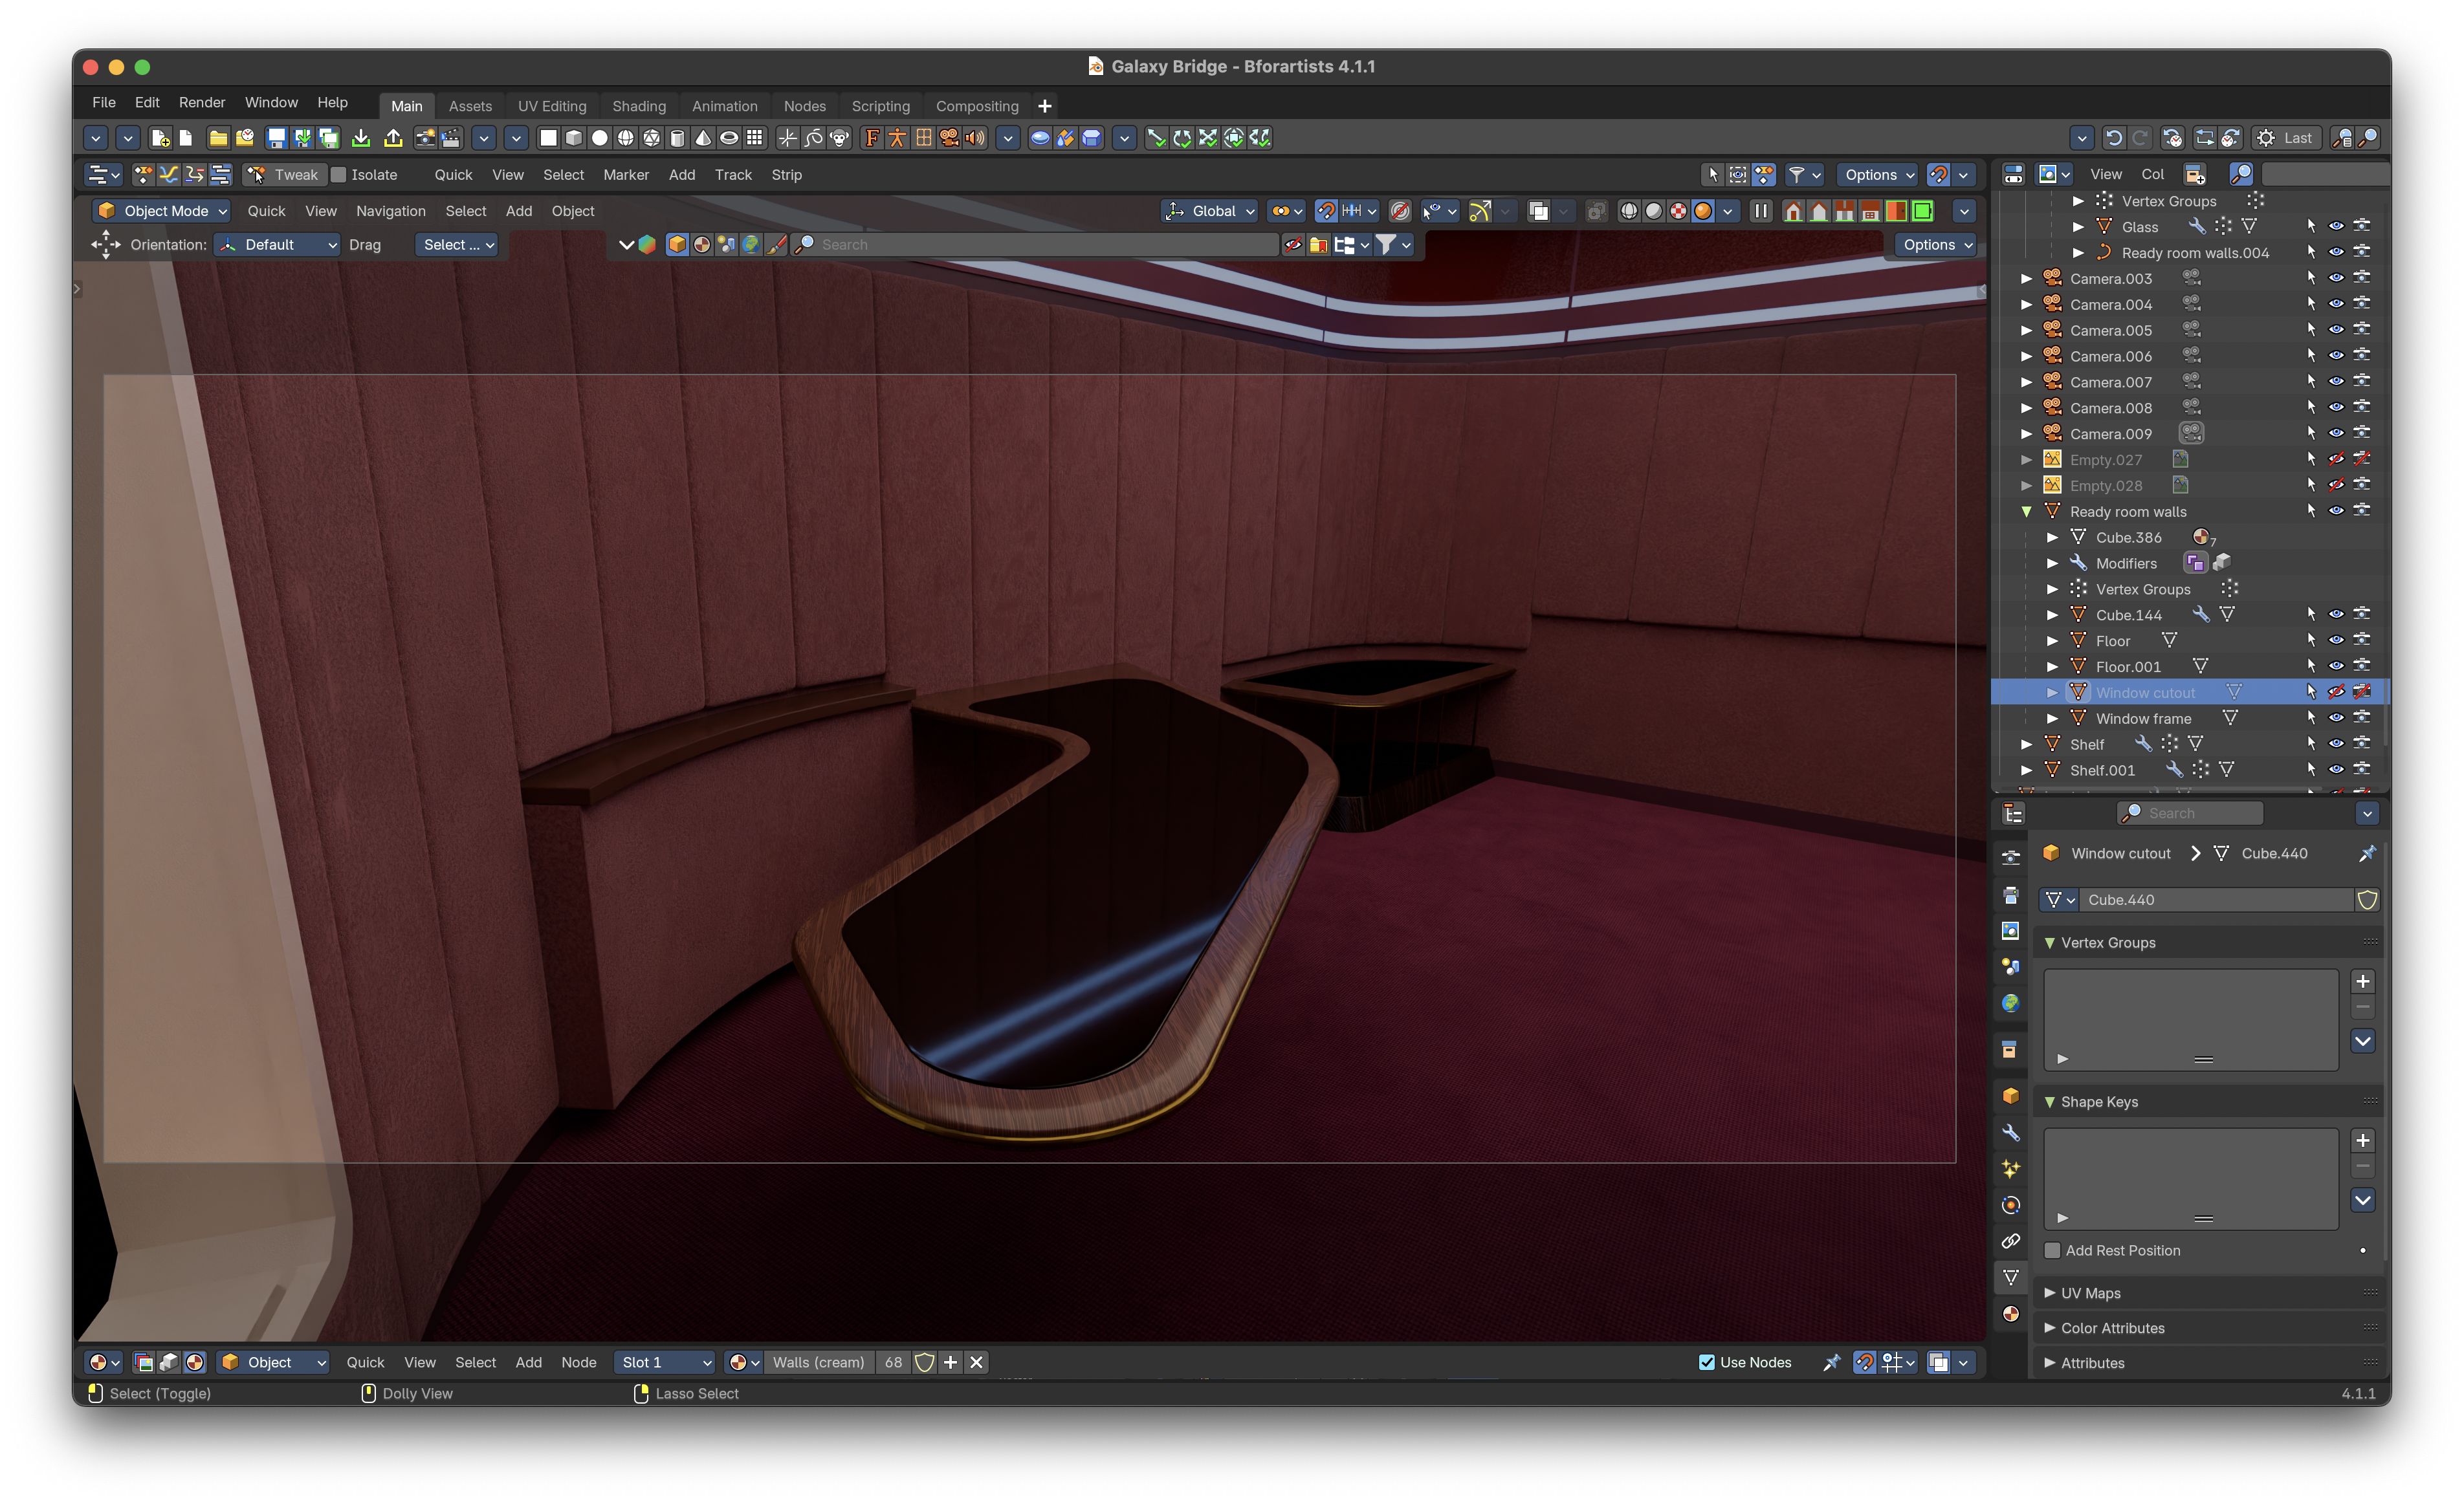Collapse the Ready room walls tree item
Image resolution: width=2464 pixels, height=1502 pixels.
click(x=2026, y=511)
